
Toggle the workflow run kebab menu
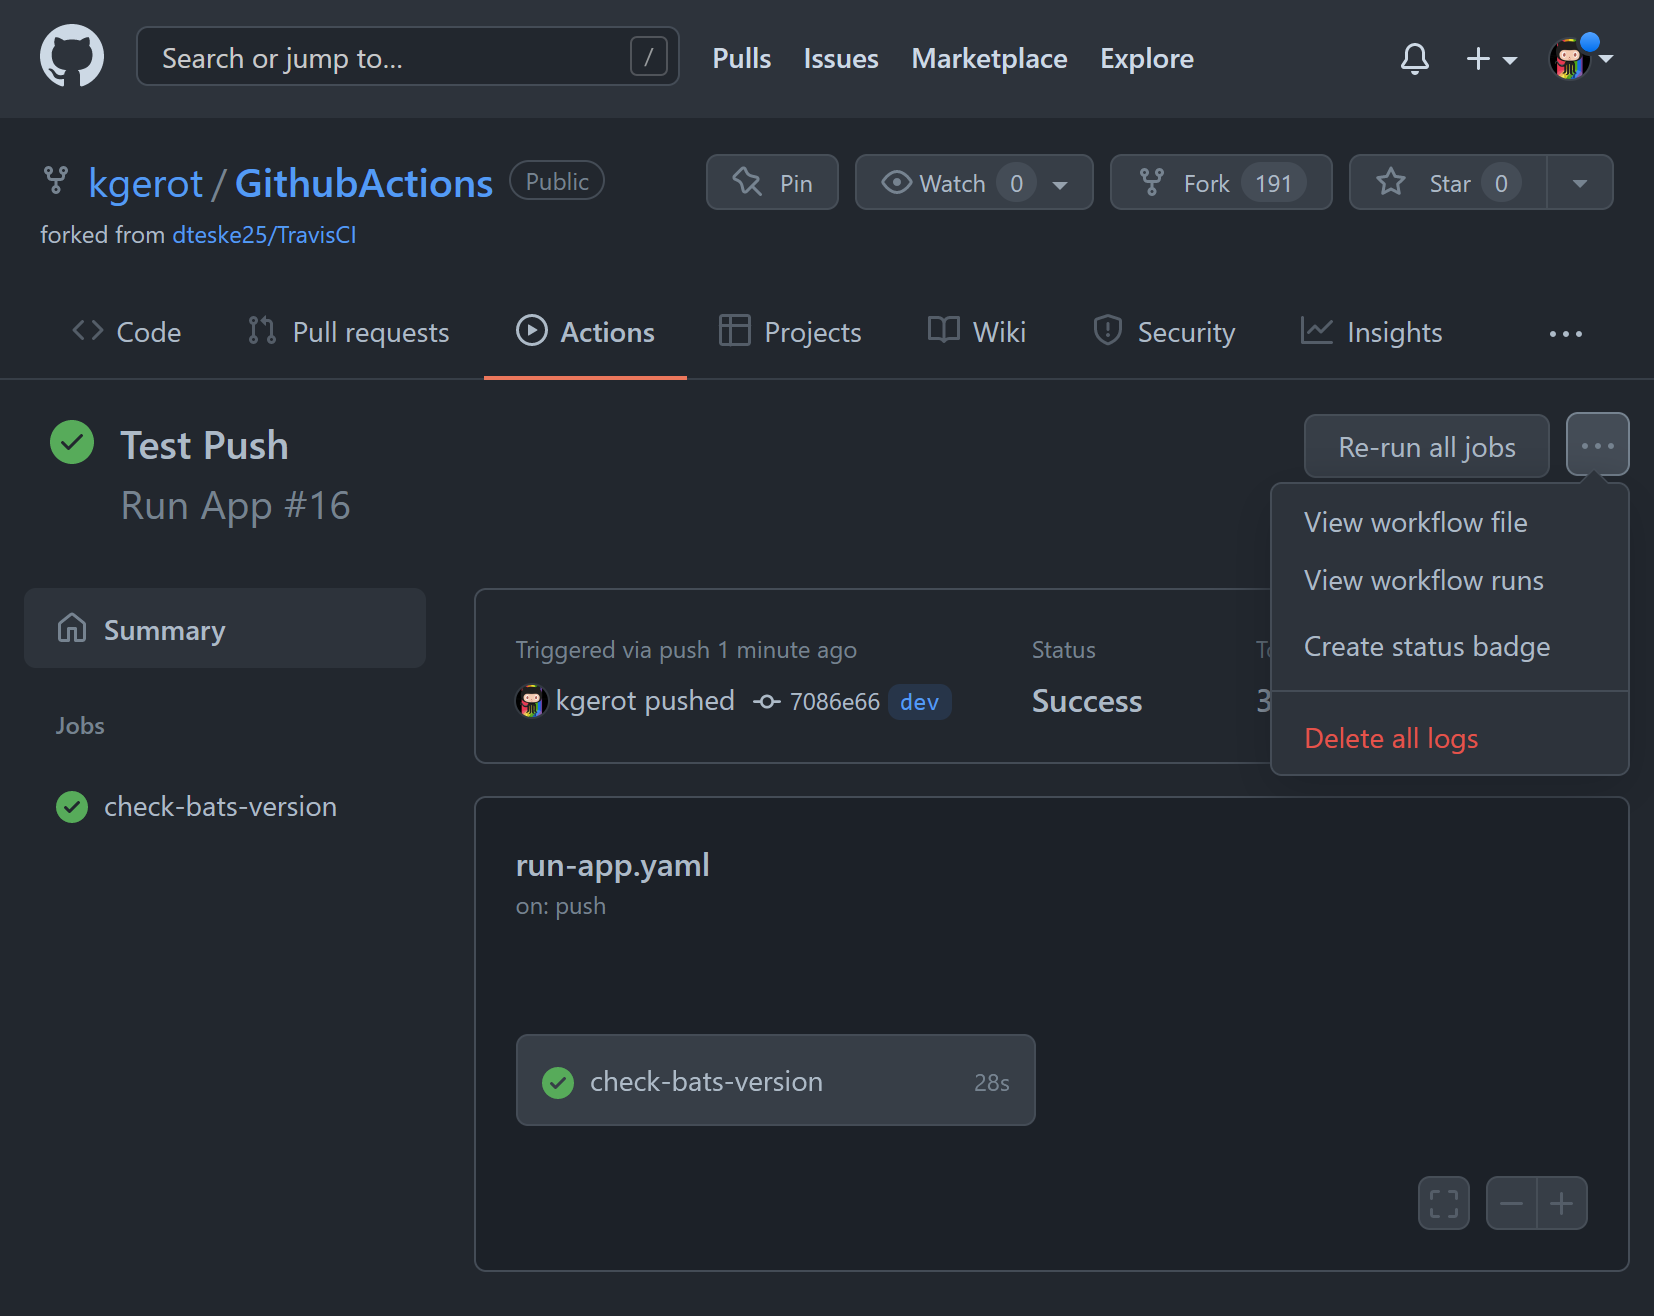pos(1597,445)
